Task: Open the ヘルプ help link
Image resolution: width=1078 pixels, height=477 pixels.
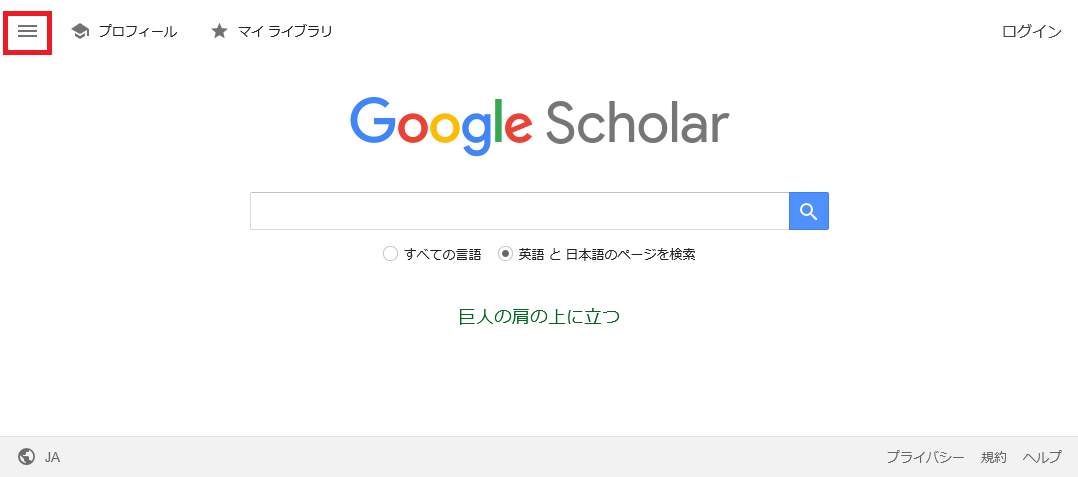Action: click(1042, 457)
